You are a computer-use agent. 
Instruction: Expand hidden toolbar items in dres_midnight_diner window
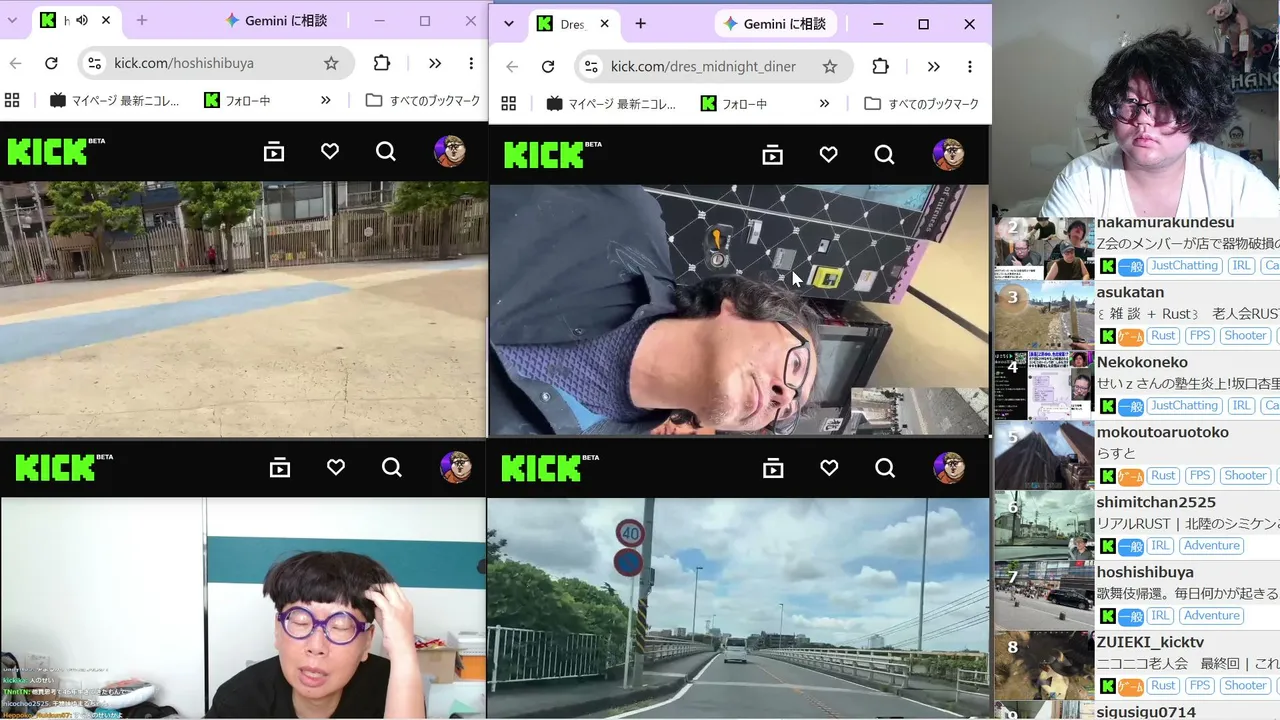click(933, 67)
